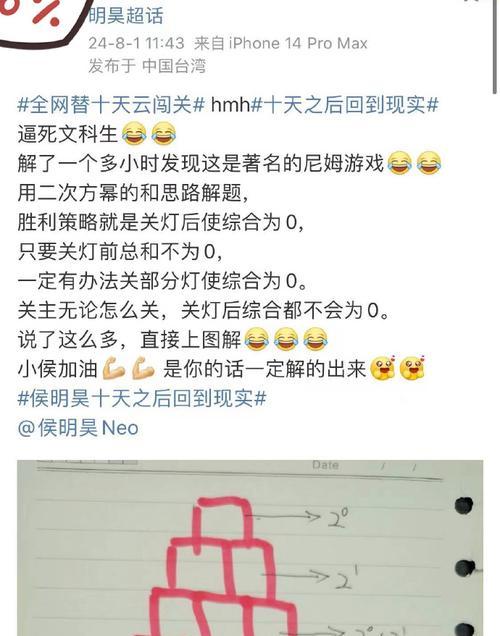Screen dimensions: 500x636
Task: Click second flexed-arm emoji after 小侯加油
Action: pos(143,368)
